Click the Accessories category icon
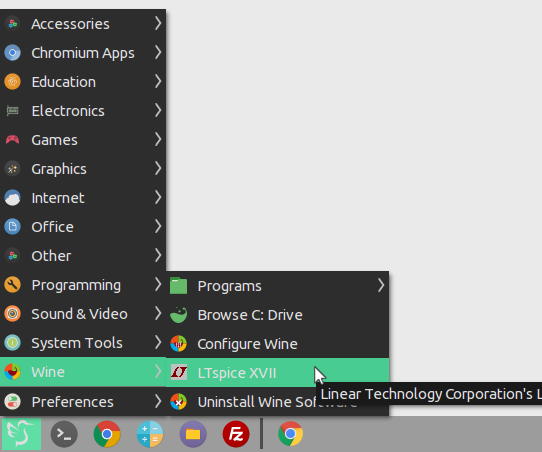 tap(13, 24)
